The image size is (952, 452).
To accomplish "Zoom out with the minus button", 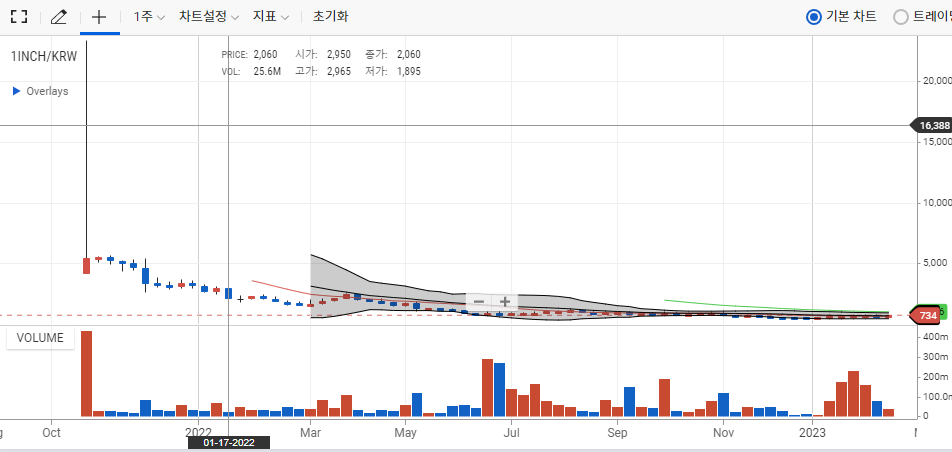I will pos(479,301).
